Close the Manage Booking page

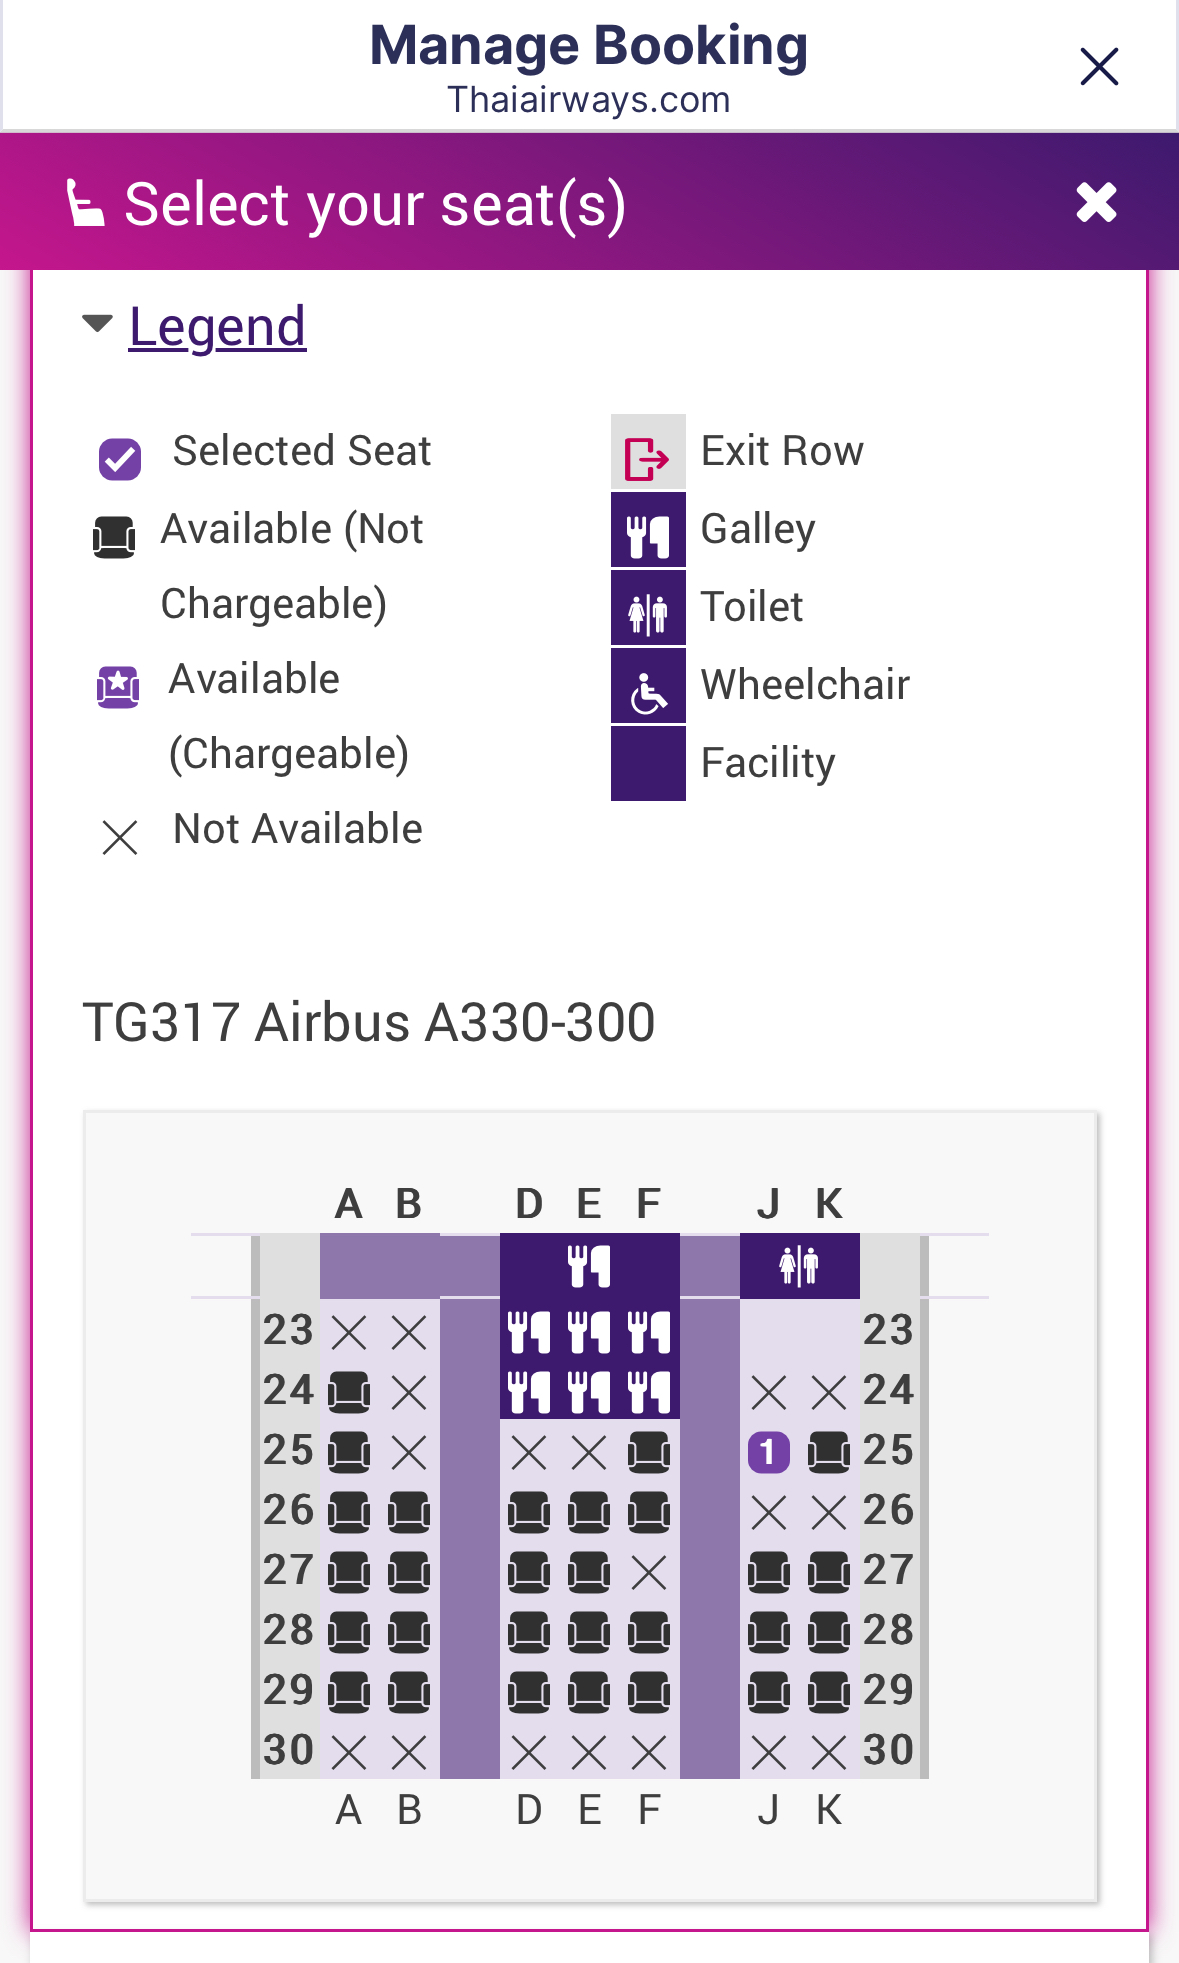coord(1099,67)
